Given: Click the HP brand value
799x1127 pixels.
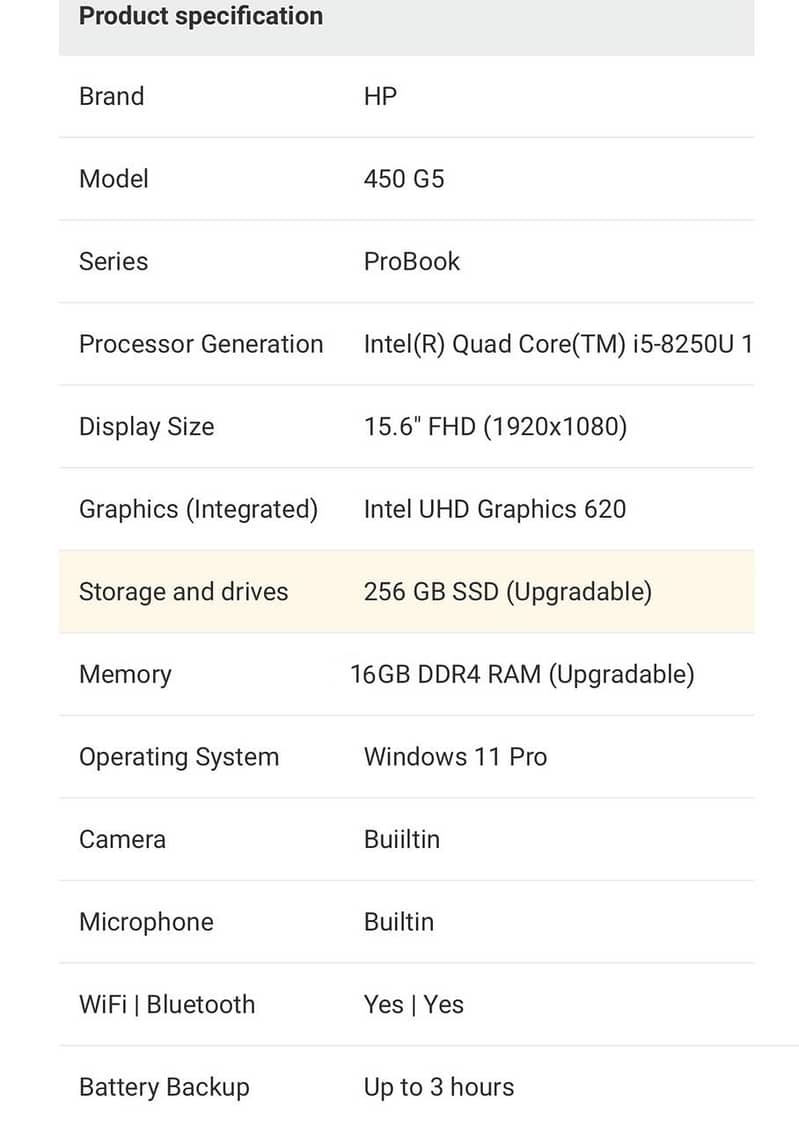Looking at the screenshot, I should click(380, 97).
